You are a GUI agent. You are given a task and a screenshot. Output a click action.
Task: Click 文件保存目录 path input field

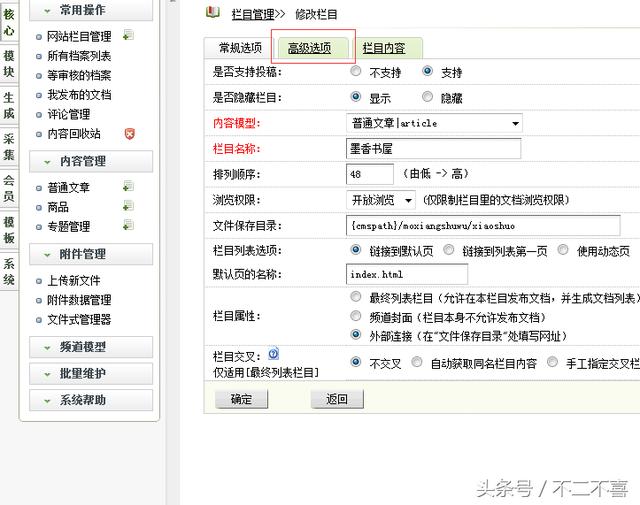pyautogui.click(x=483, y=226)
